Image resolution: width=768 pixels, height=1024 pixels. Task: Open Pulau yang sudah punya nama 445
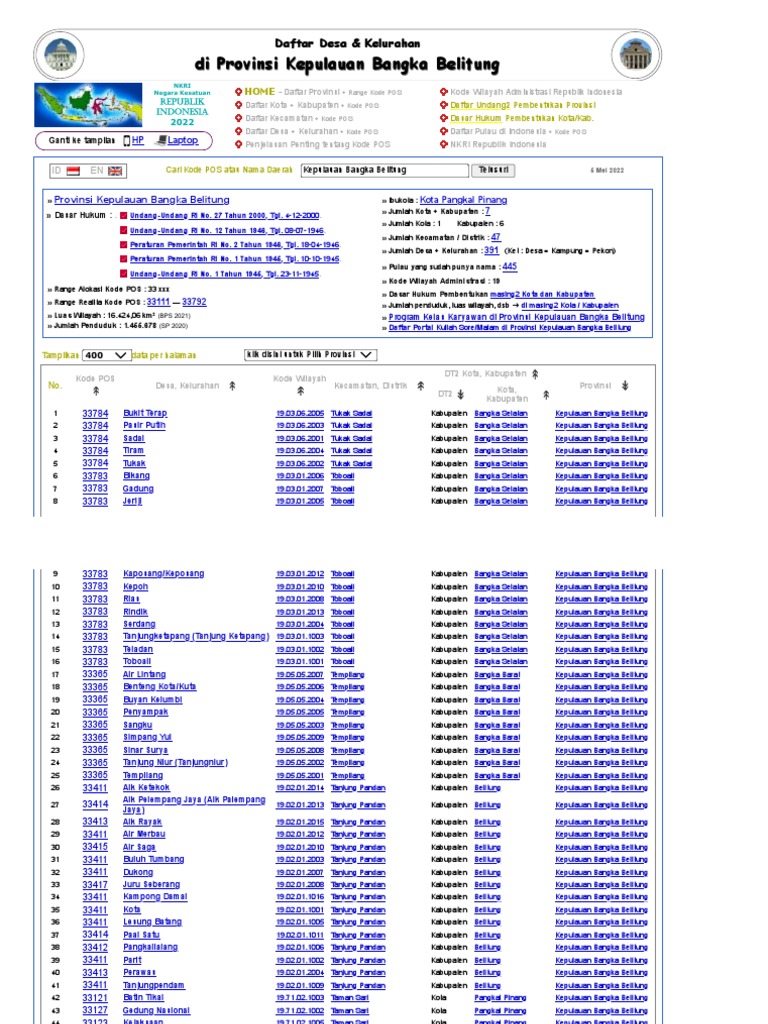tap(509, 266)
